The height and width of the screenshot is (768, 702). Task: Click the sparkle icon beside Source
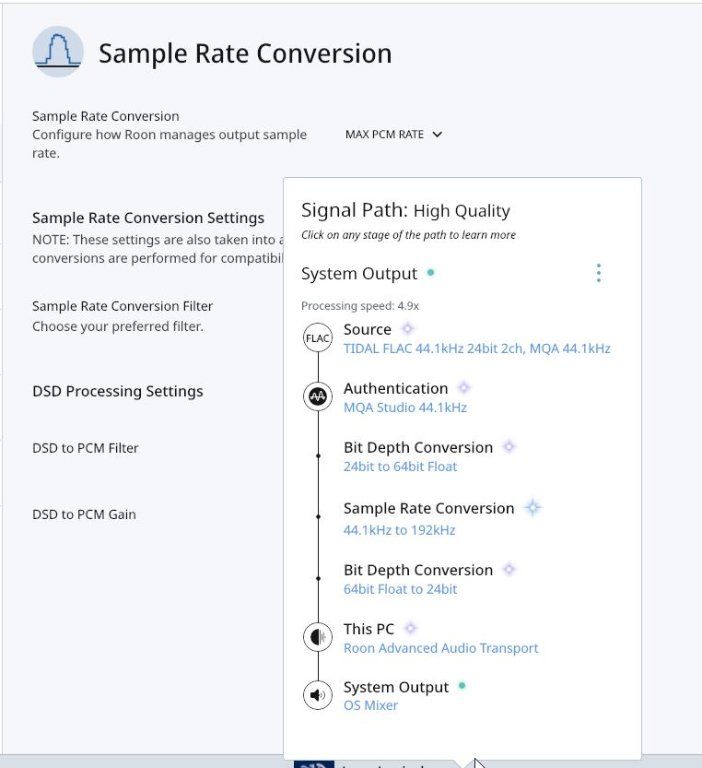(x=408, y=329)
